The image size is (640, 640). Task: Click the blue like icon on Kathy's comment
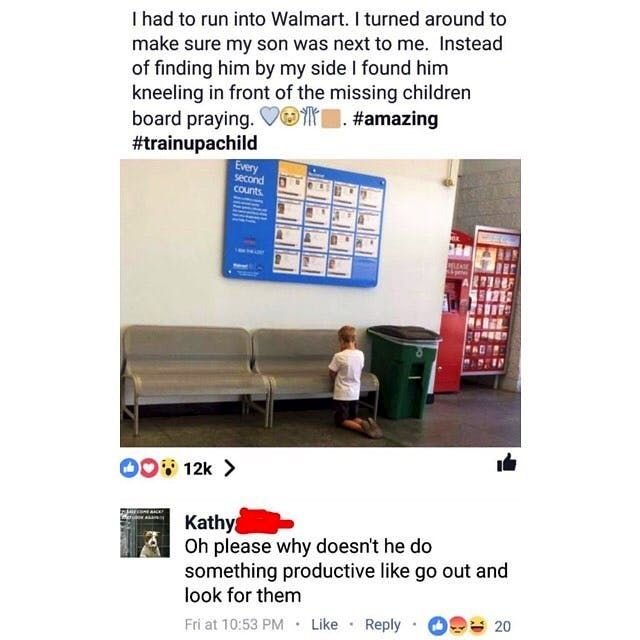coord(436,626)
